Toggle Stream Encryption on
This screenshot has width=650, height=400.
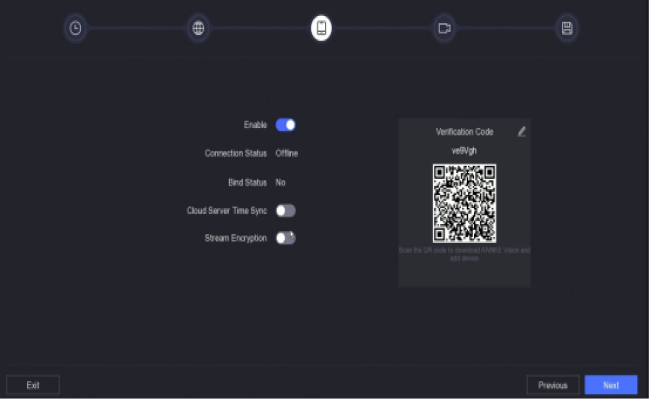pyautogui.click(x=285, y=238)
